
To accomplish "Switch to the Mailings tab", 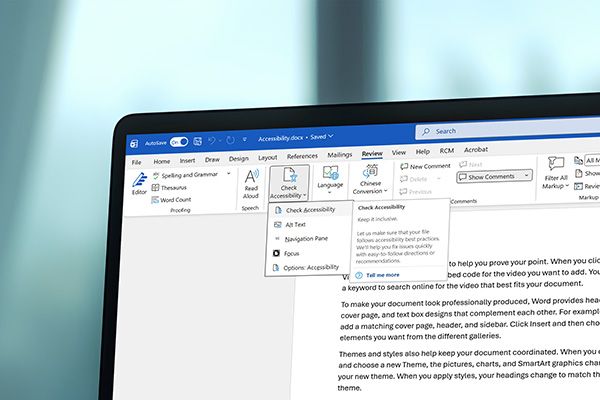I will point(340,156).
